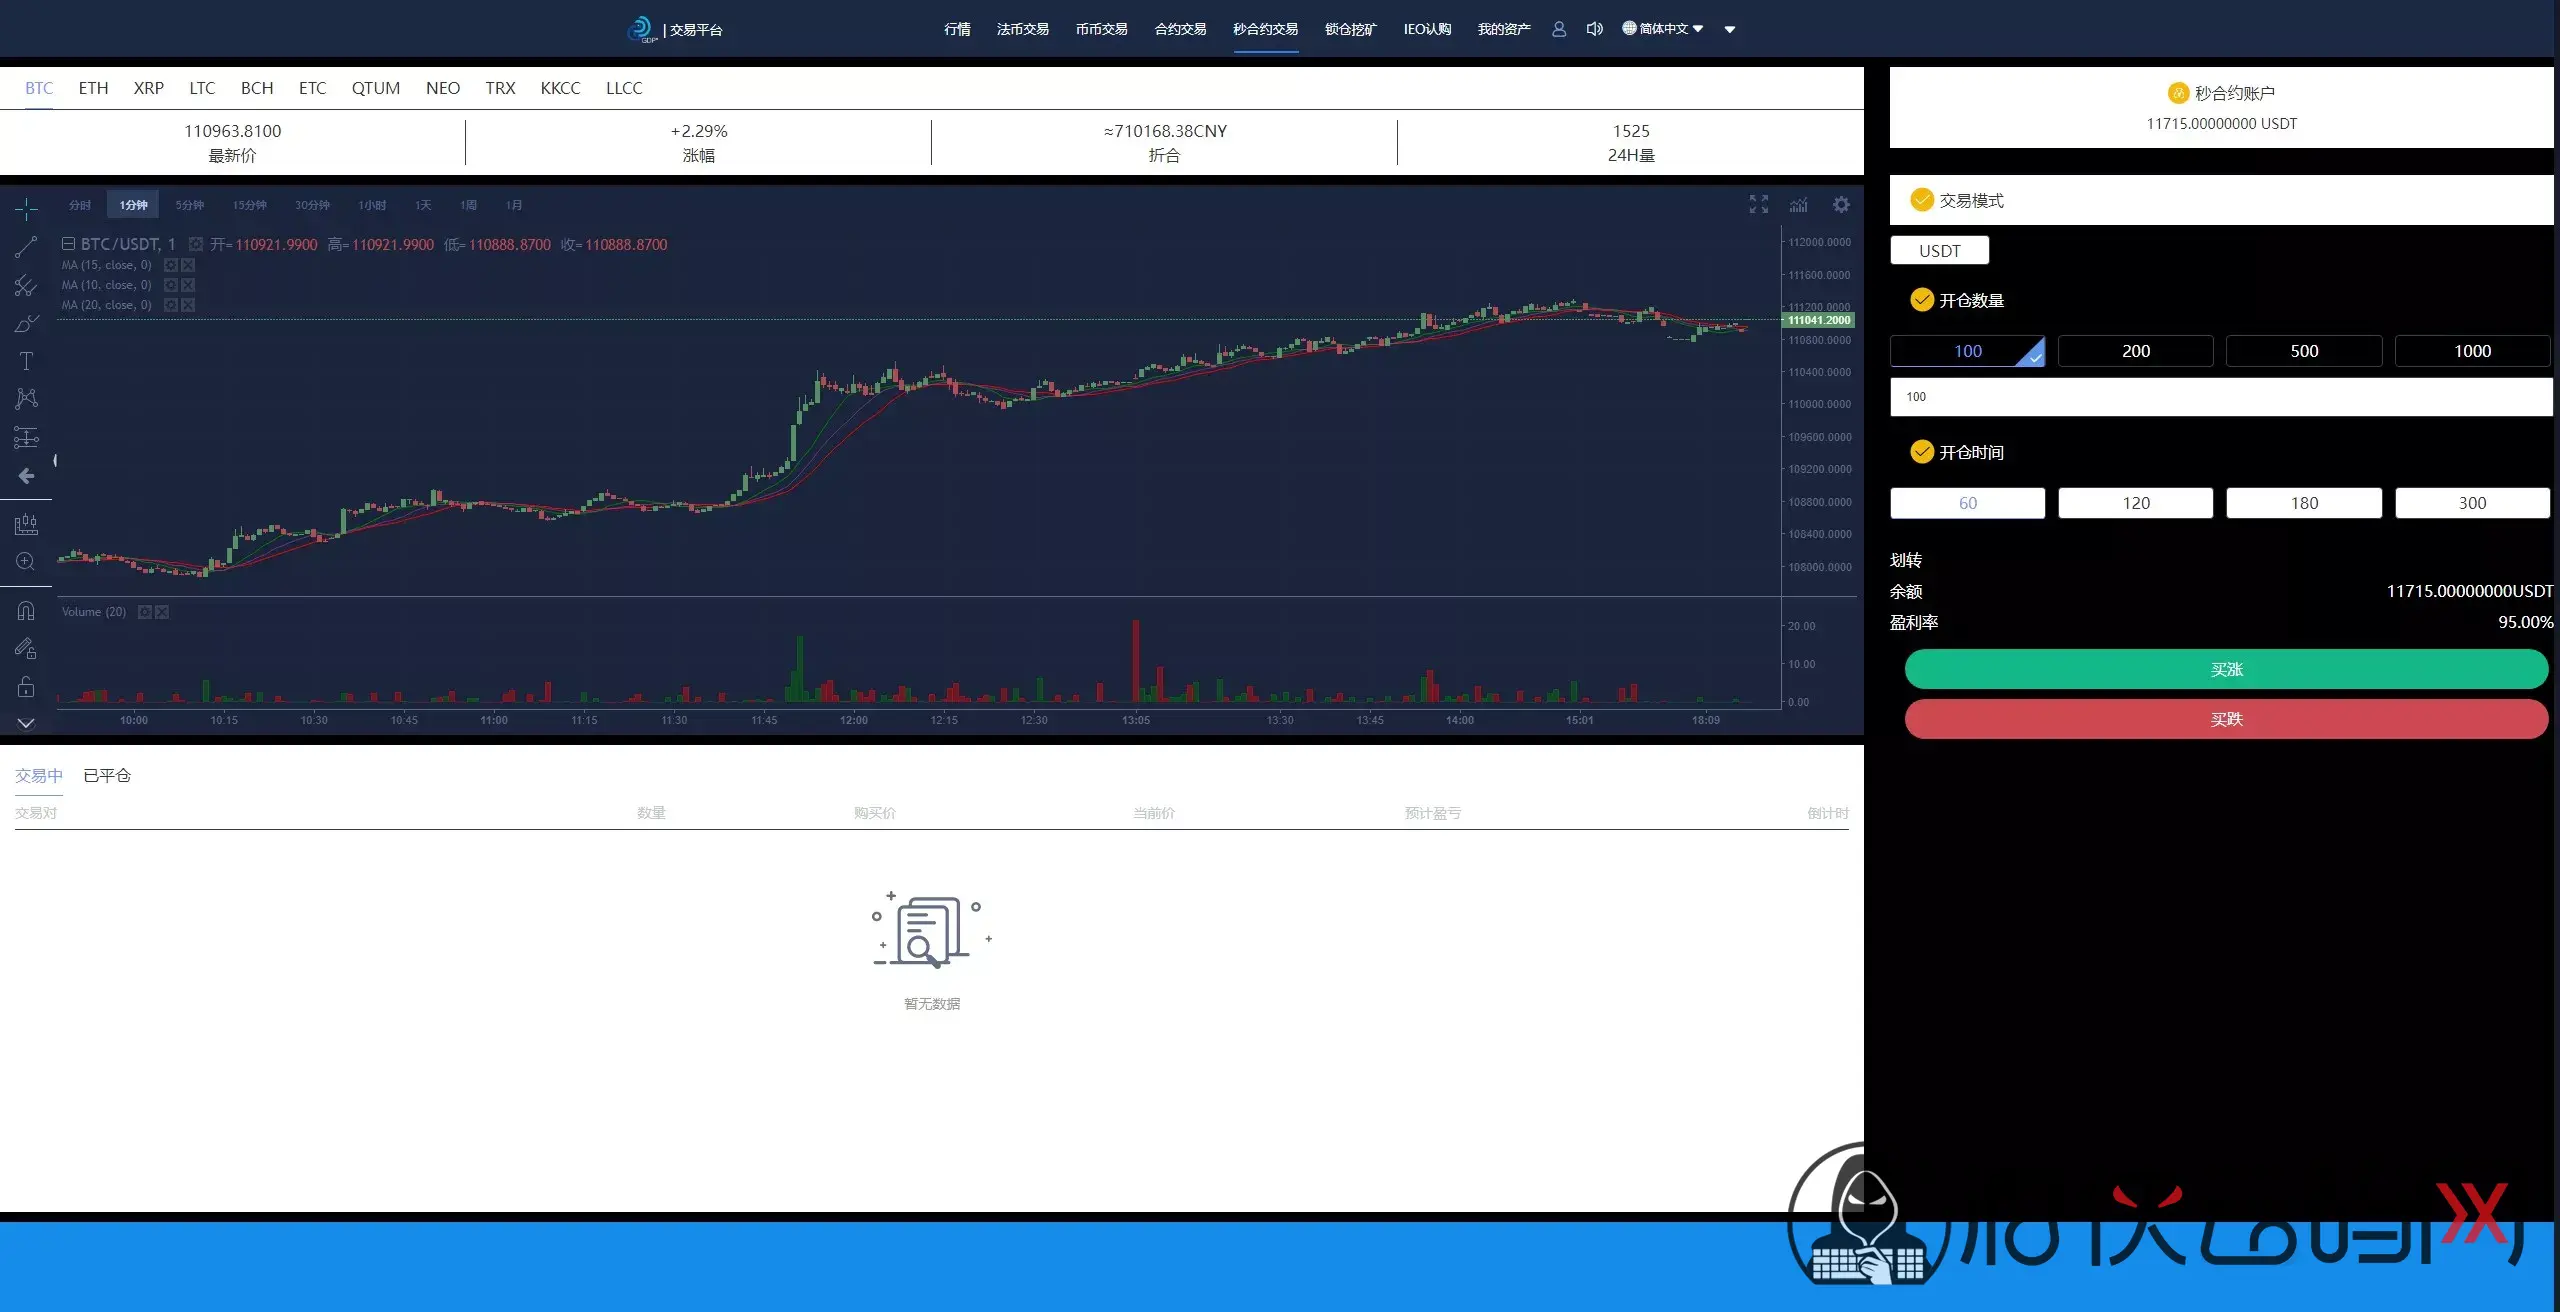The height and width of the screenshot is (1312, 2560).
Task: Open chart settings gear icon
Action: pyautogui.click(x=1841, y=205)
